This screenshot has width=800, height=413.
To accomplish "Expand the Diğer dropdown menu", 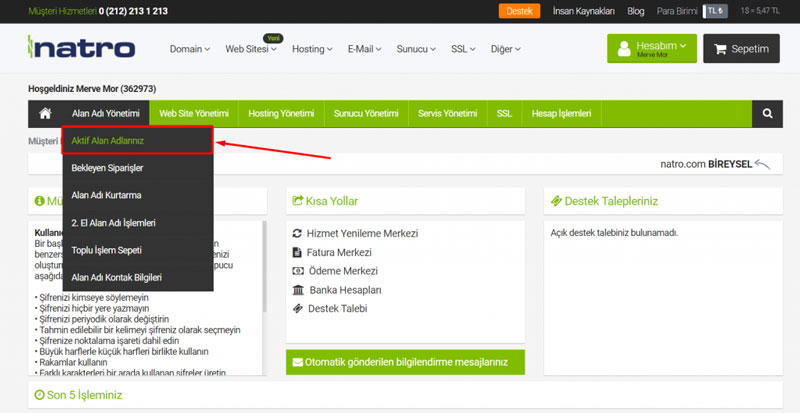I will (506, 49).
